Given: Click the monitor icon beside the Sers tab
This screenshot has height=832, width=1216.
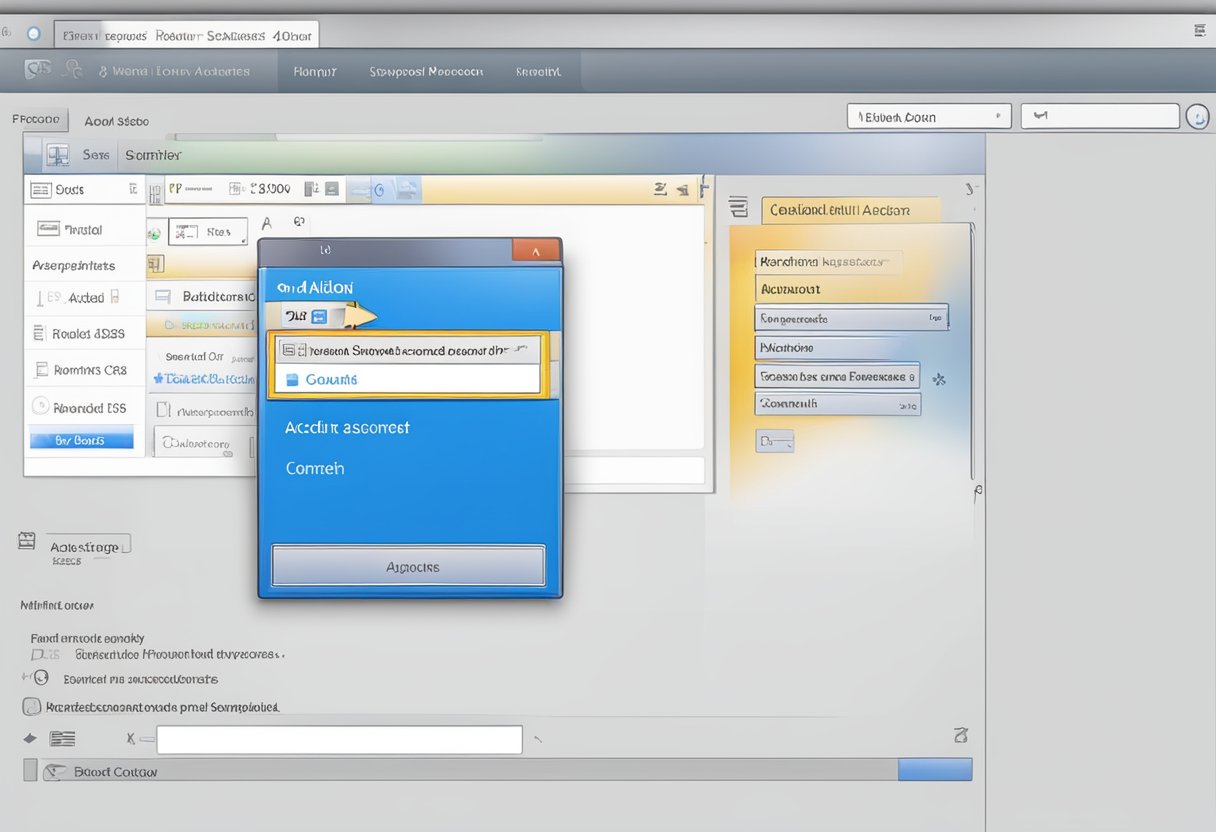Looking at the screenshot, I should (x=58, y=155).
